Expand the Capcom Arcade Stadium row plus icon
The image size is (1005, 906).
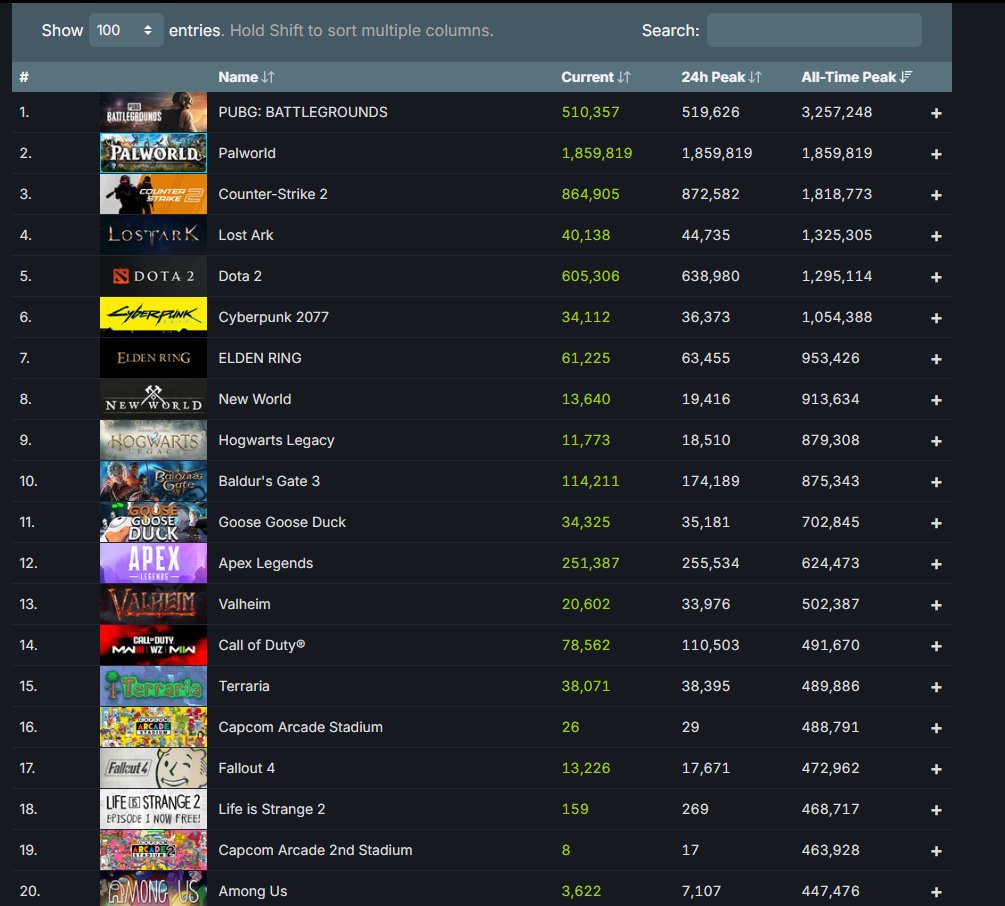(x=936, y=728)
